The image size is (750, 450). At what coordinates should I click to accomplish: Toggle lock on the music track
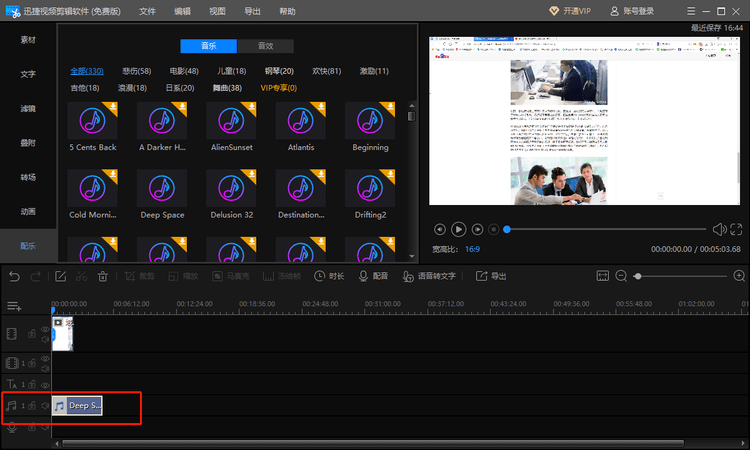pyautogui.click(x=32, y=406)
